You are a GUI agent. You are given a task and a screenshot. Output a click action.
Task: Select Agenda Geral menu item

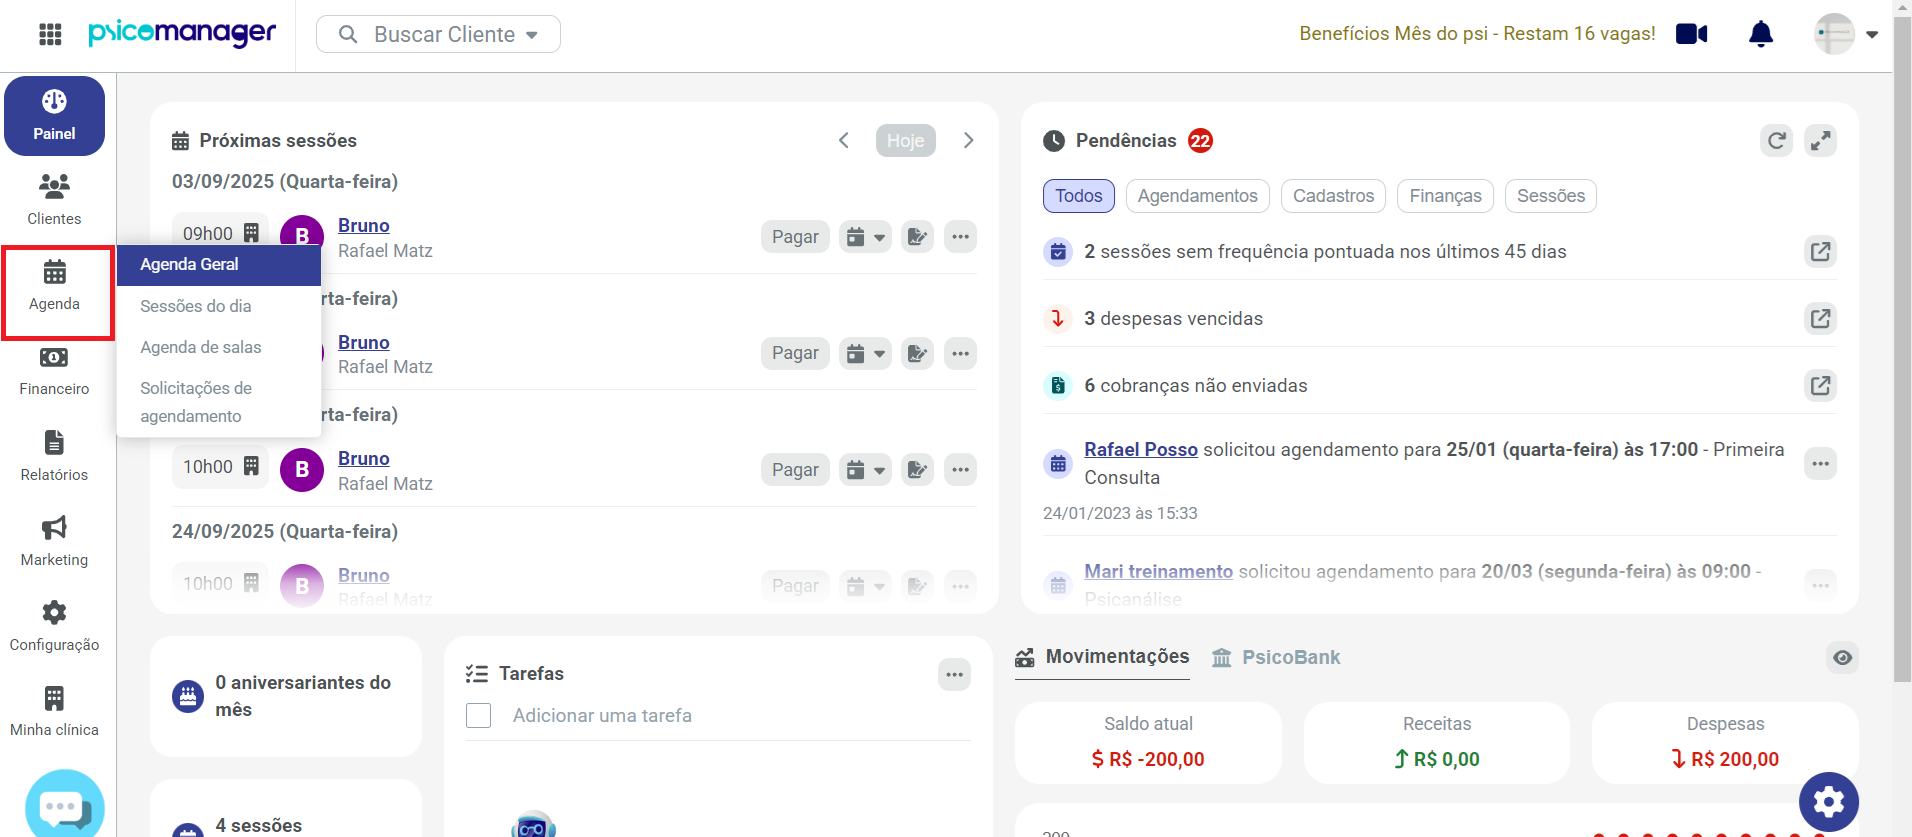pyautogui.click(x=219, y=265)
